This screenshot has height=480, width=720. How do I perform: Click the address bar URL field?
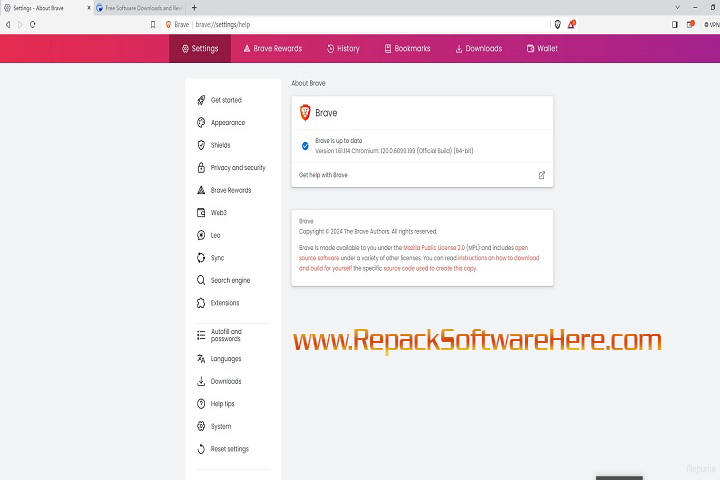point(356,24)
